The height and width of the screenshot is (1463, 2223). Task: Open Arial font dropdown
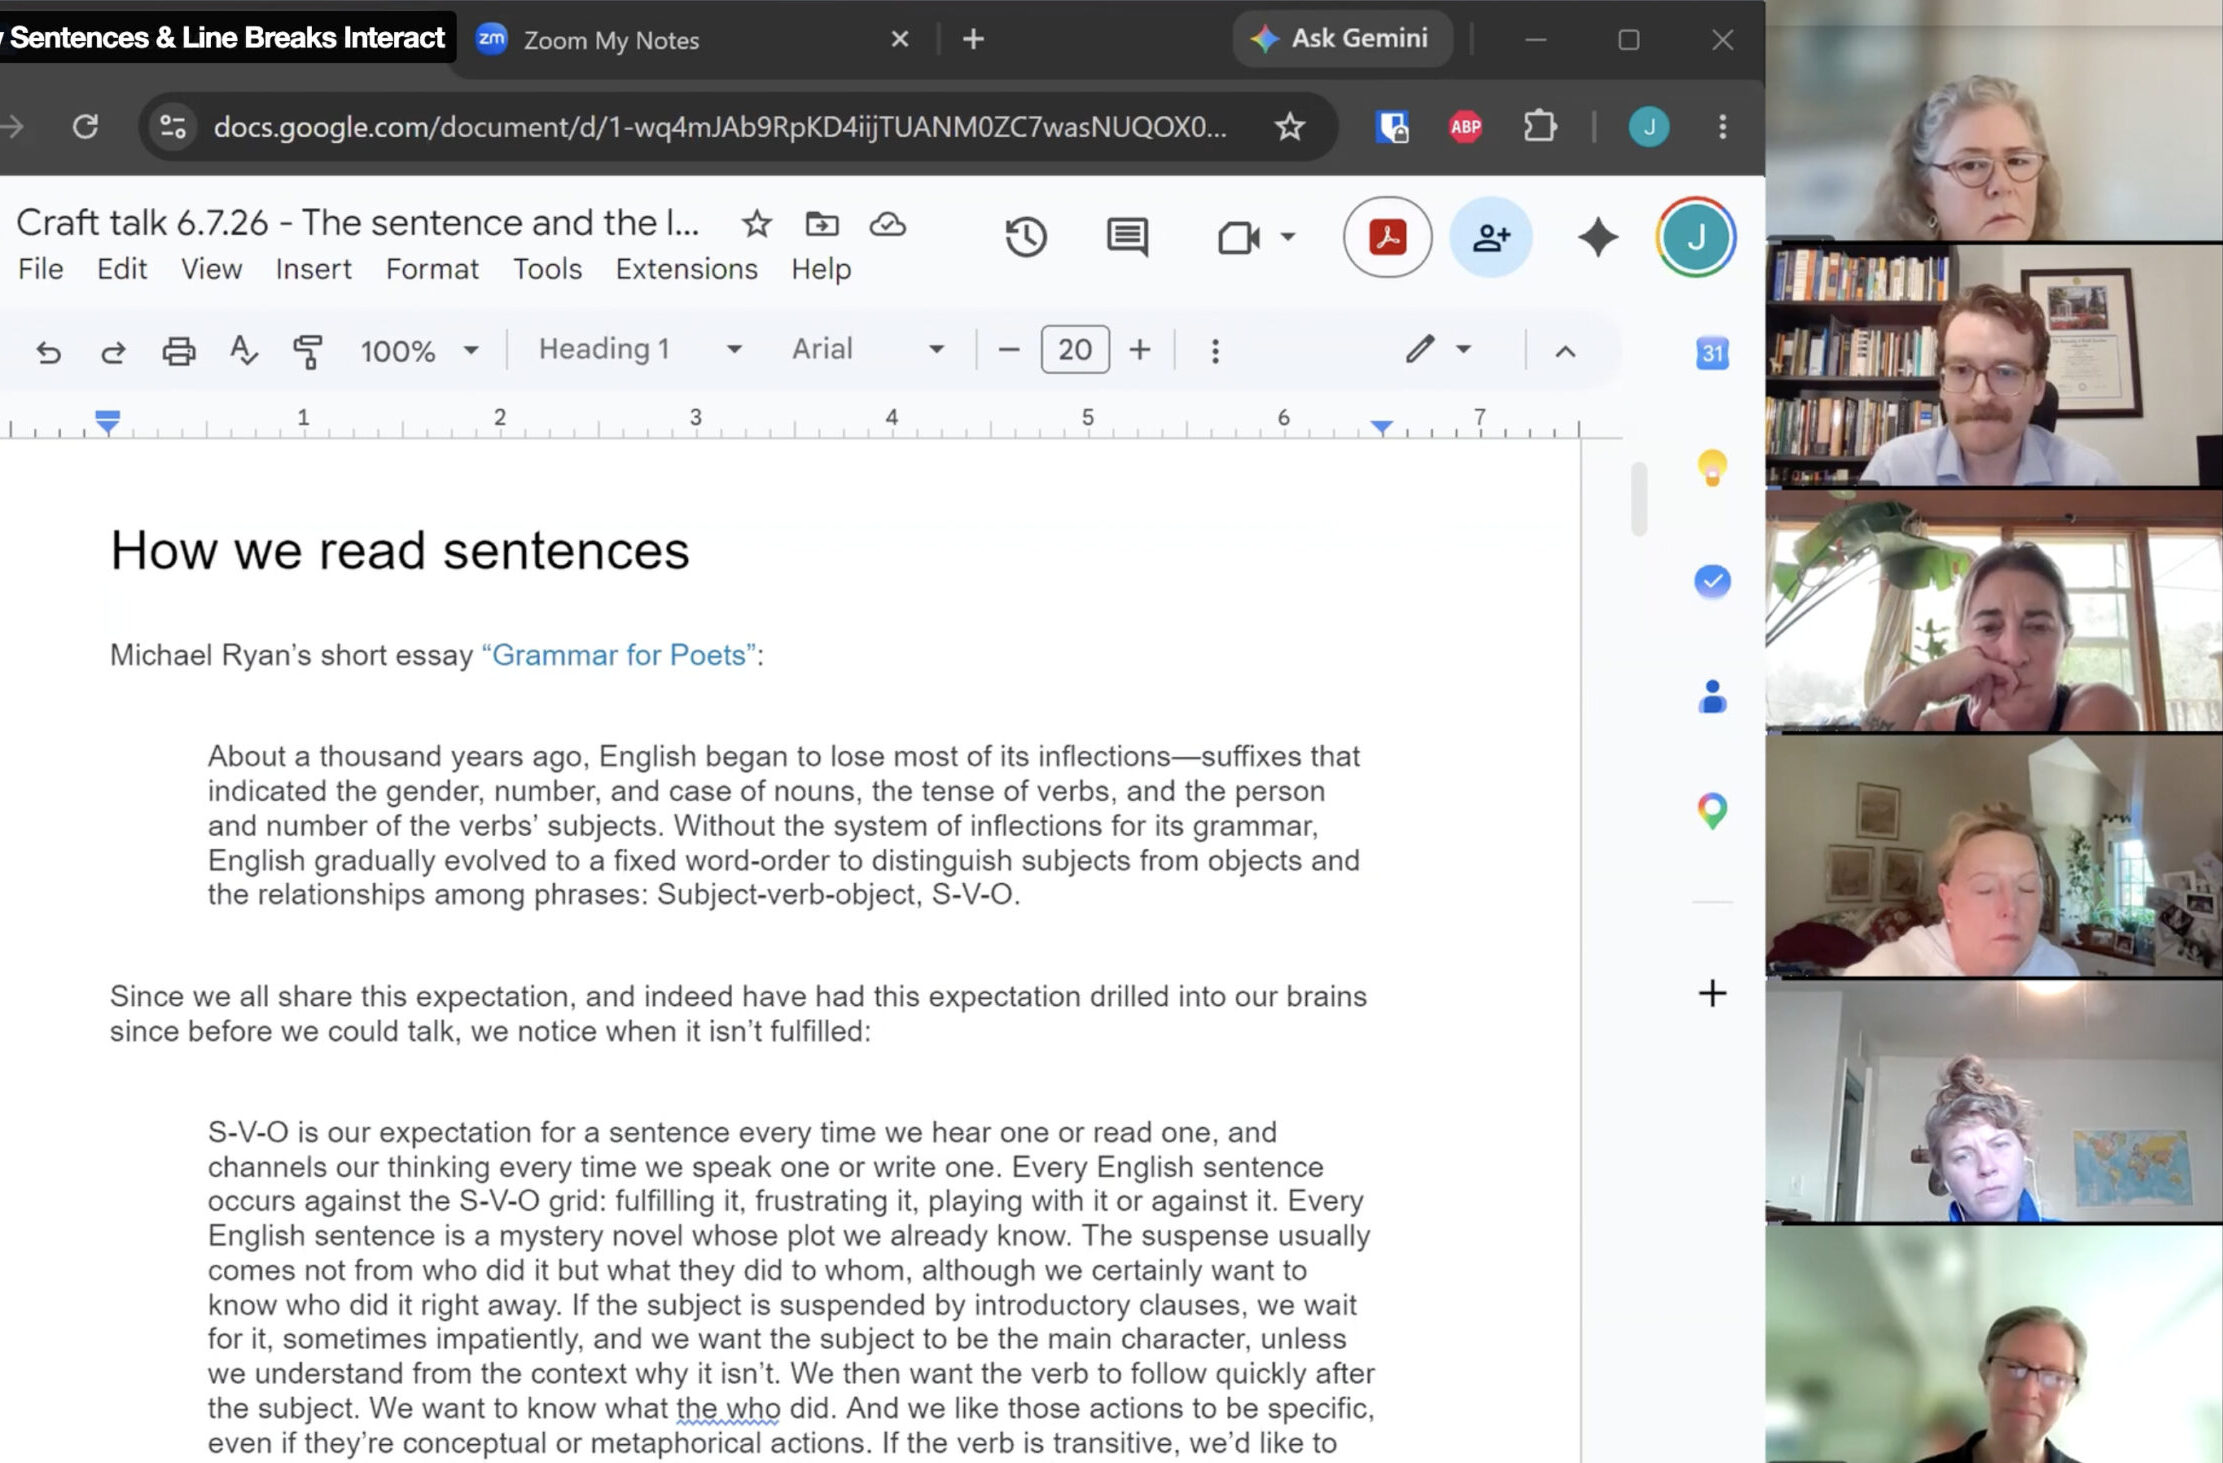click(868, 349)
